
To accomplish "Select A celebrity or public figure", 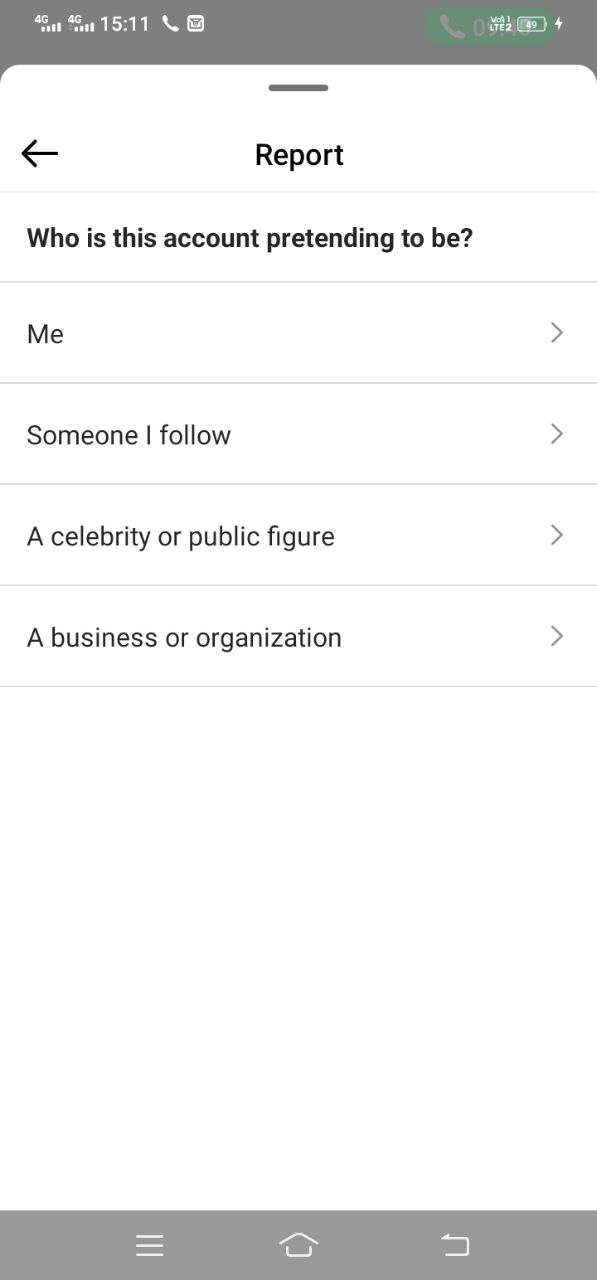I will (x=298, y=535).
